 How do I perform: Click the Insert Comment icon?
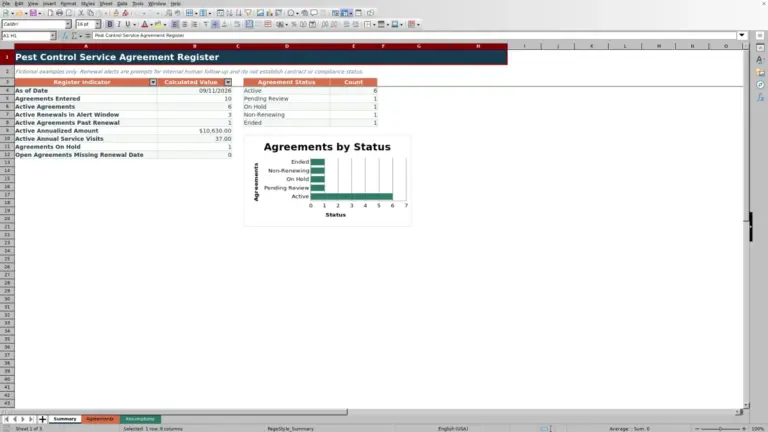(x=314, y=13)
